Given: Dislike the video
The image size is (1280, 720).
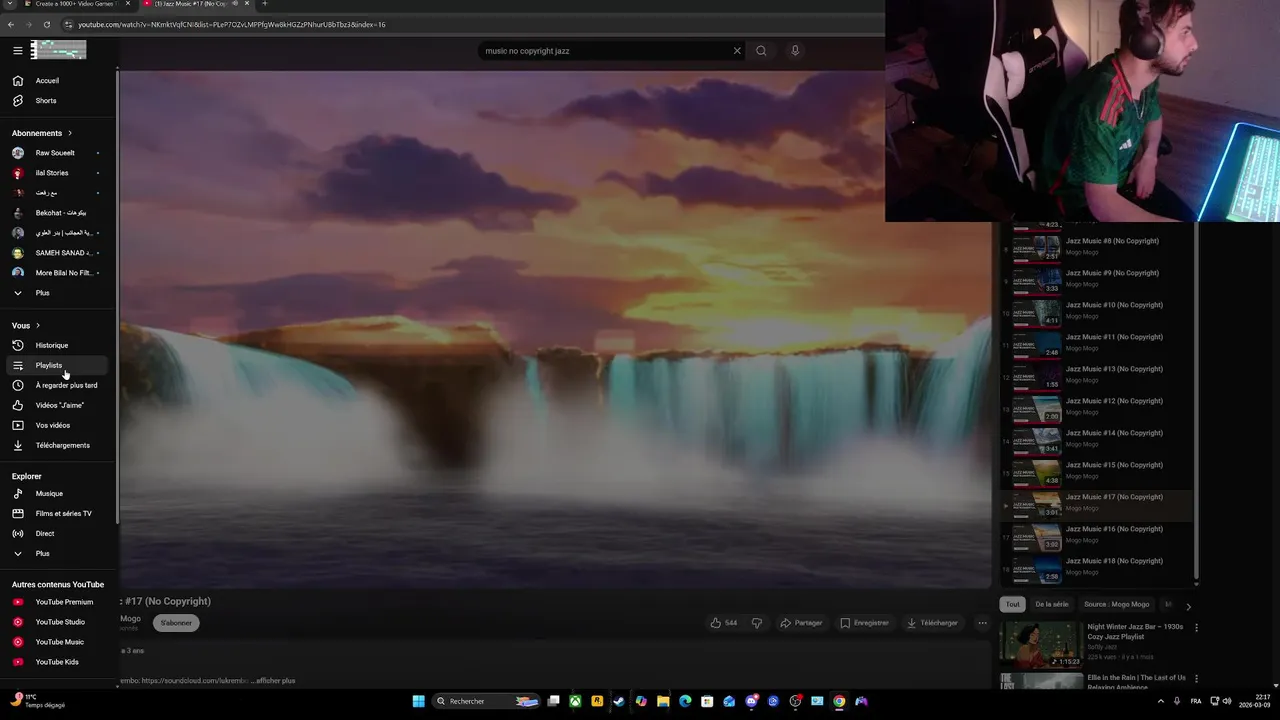Looking at the screenshot, I should tap(757, 623).
